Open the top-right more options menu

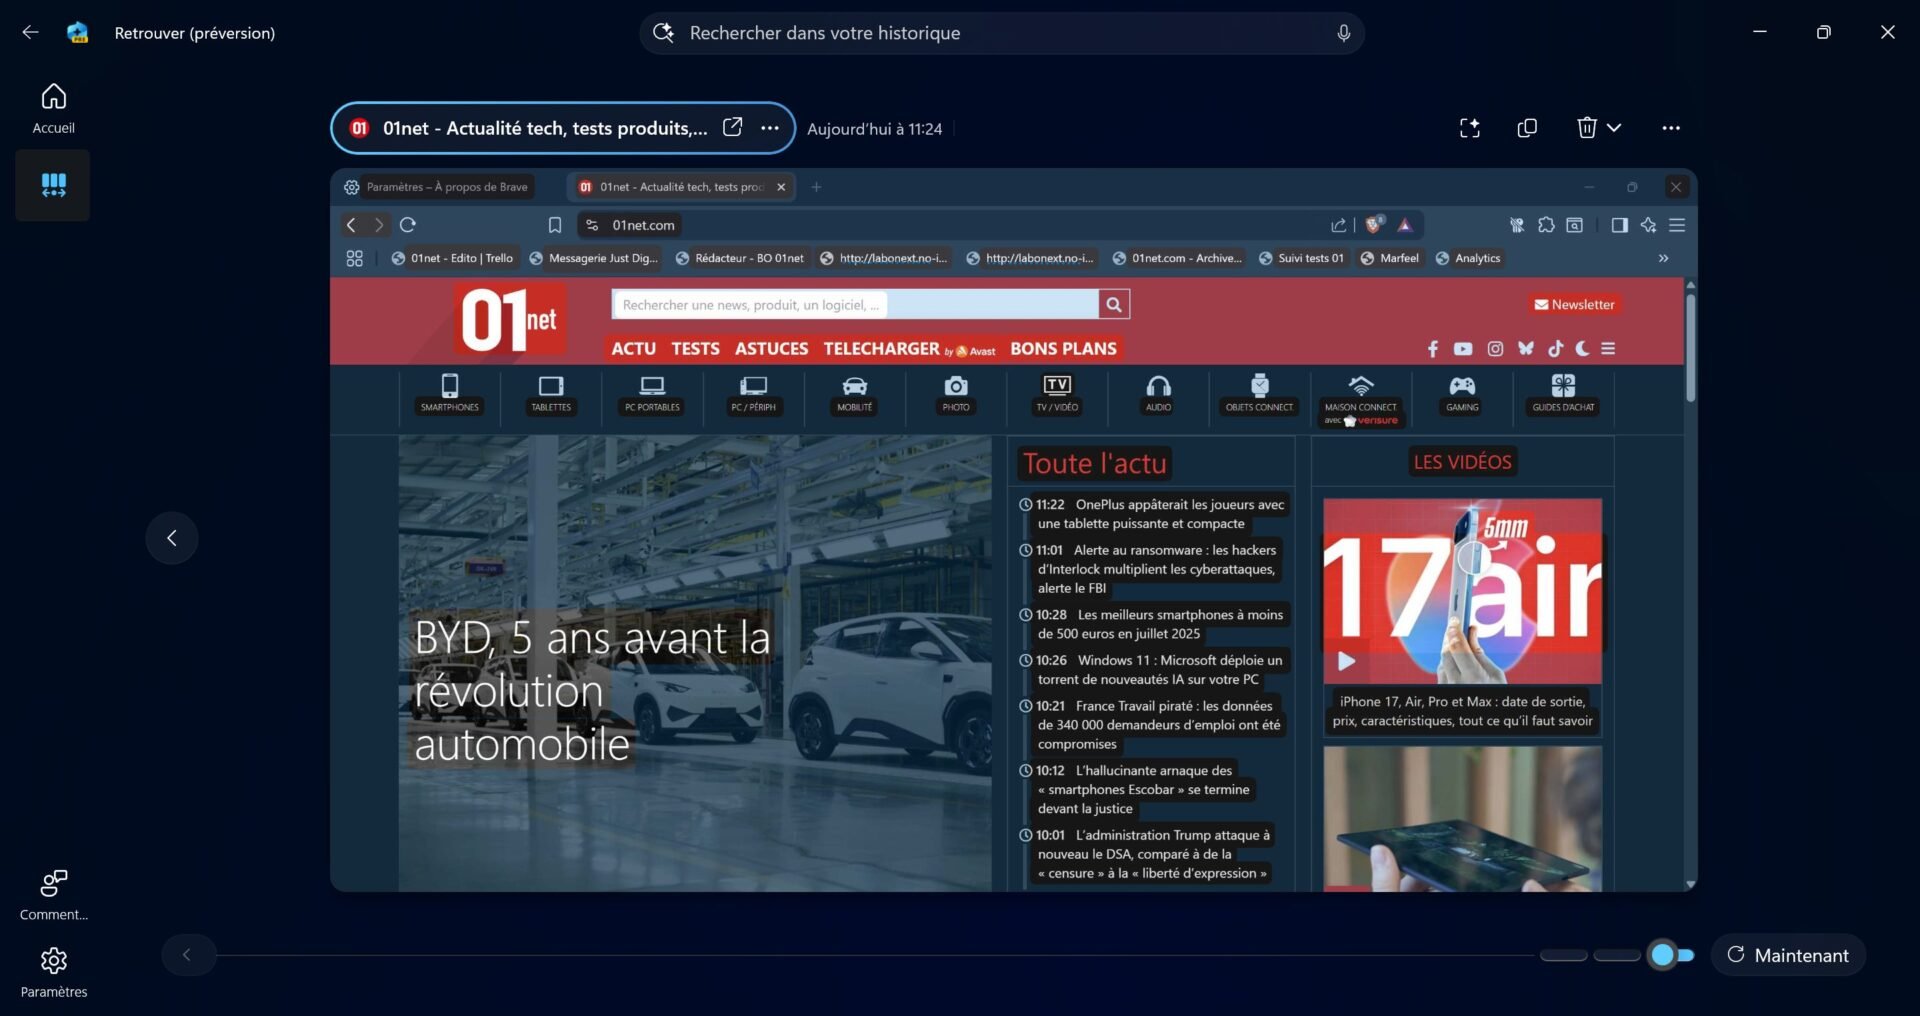(1670, 128)
